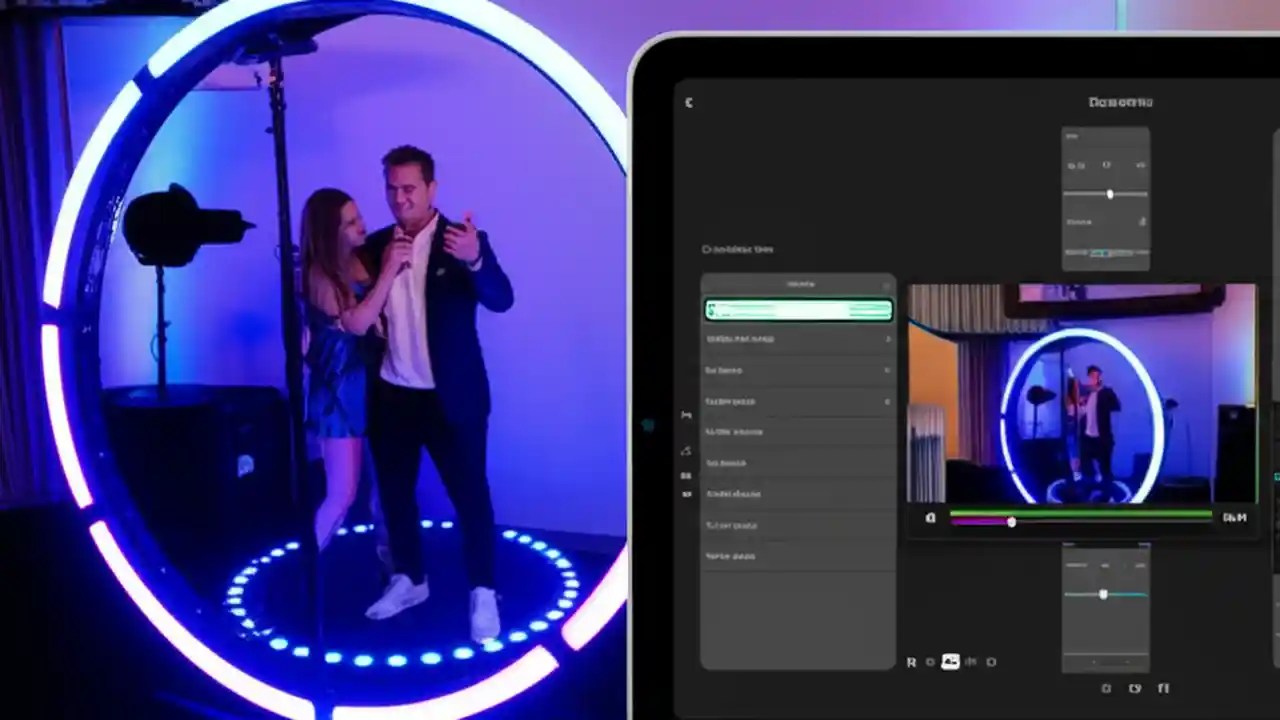
Task: Select the highlighted image adjustment icon in bottom toolbar
Action: (x=950, y=661)
